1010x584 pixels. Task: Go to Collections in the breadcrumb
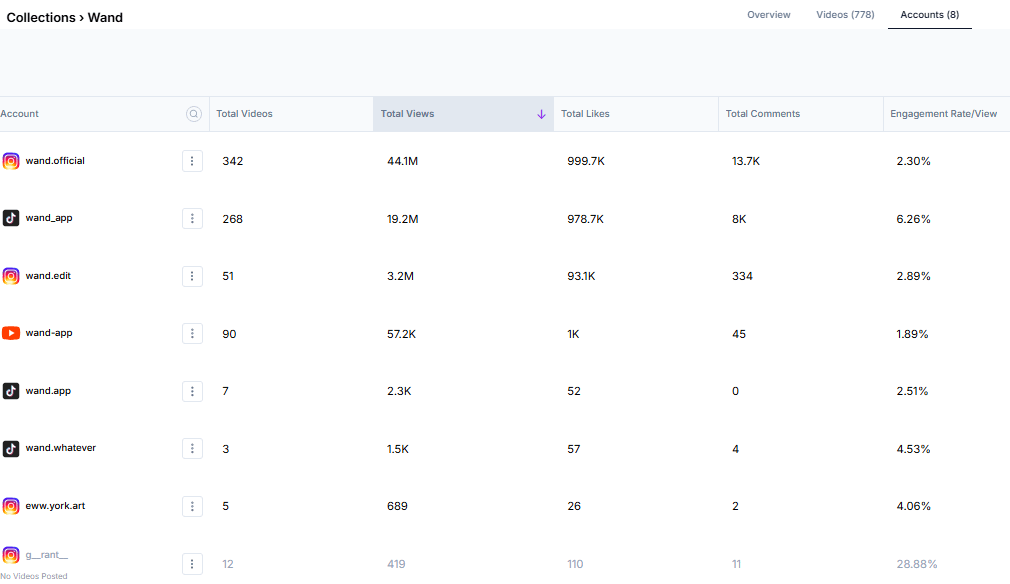[x=40, y=17]
